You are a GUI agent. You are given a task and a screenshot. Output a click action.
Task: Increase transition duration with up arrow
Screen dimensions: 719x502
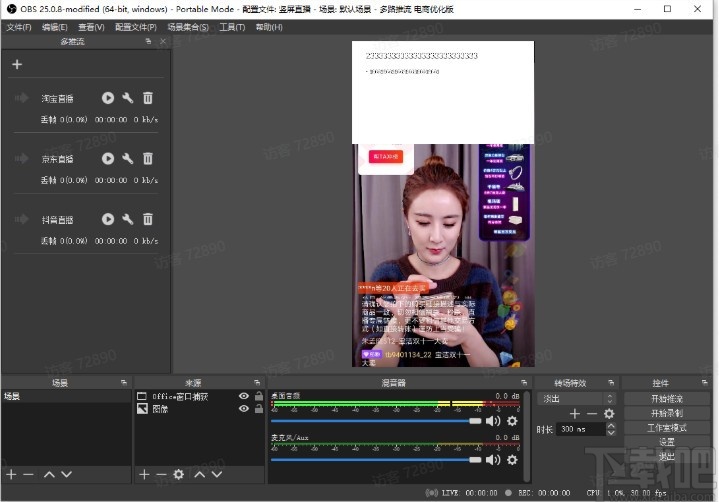(611, 426)
